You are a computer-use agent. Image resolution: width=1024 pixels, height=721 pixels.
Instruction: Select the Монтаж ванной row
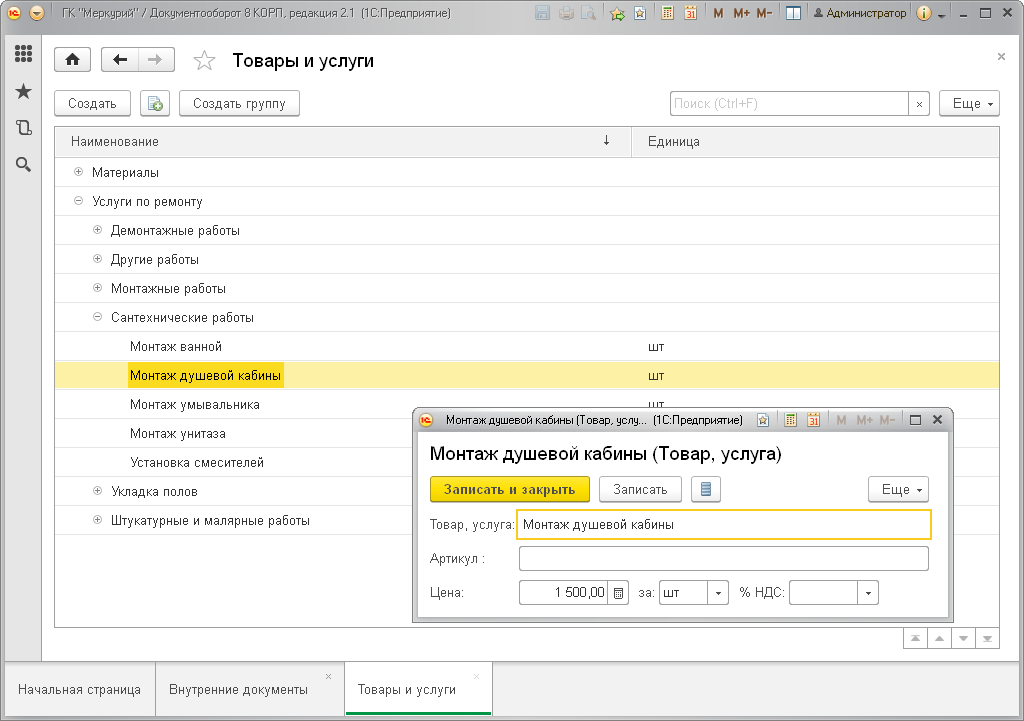pos(527,346)
